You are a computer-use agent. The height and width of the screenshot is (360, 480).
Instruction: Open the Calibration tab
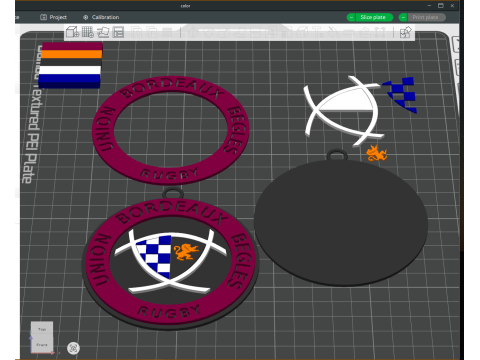(x=101, y=17)
